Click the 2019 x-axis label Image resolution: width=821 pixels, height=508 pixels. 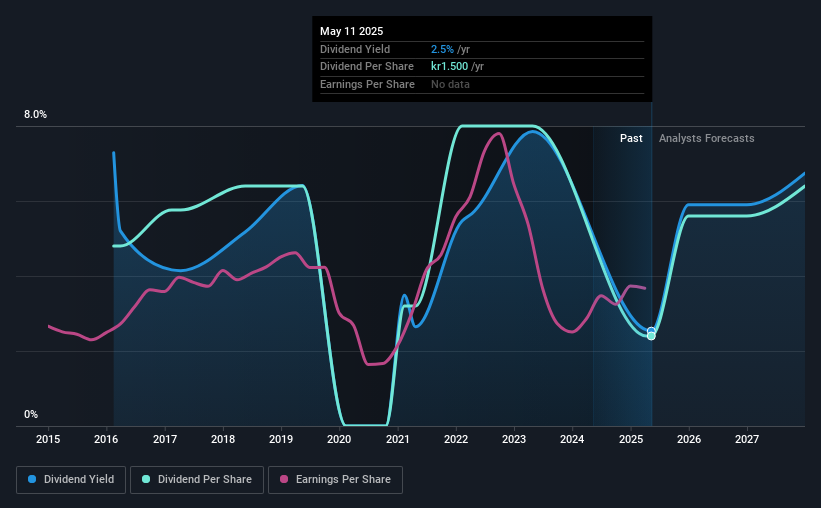tap(281, 439)
